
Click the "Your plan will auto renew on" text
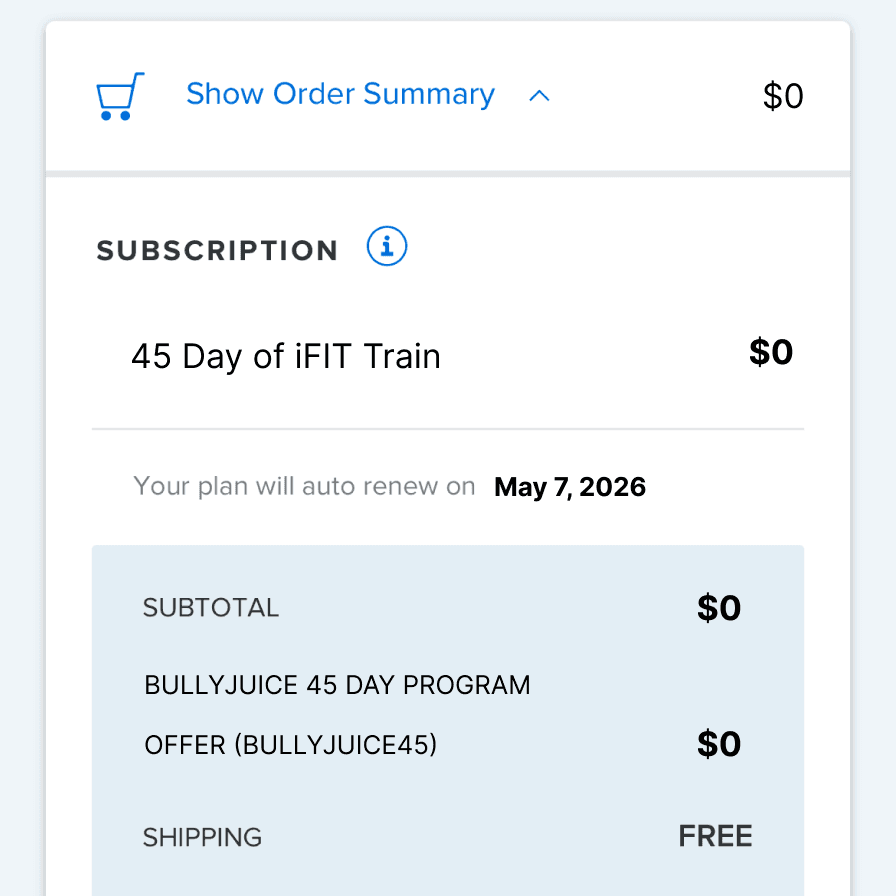click(304, 487)
